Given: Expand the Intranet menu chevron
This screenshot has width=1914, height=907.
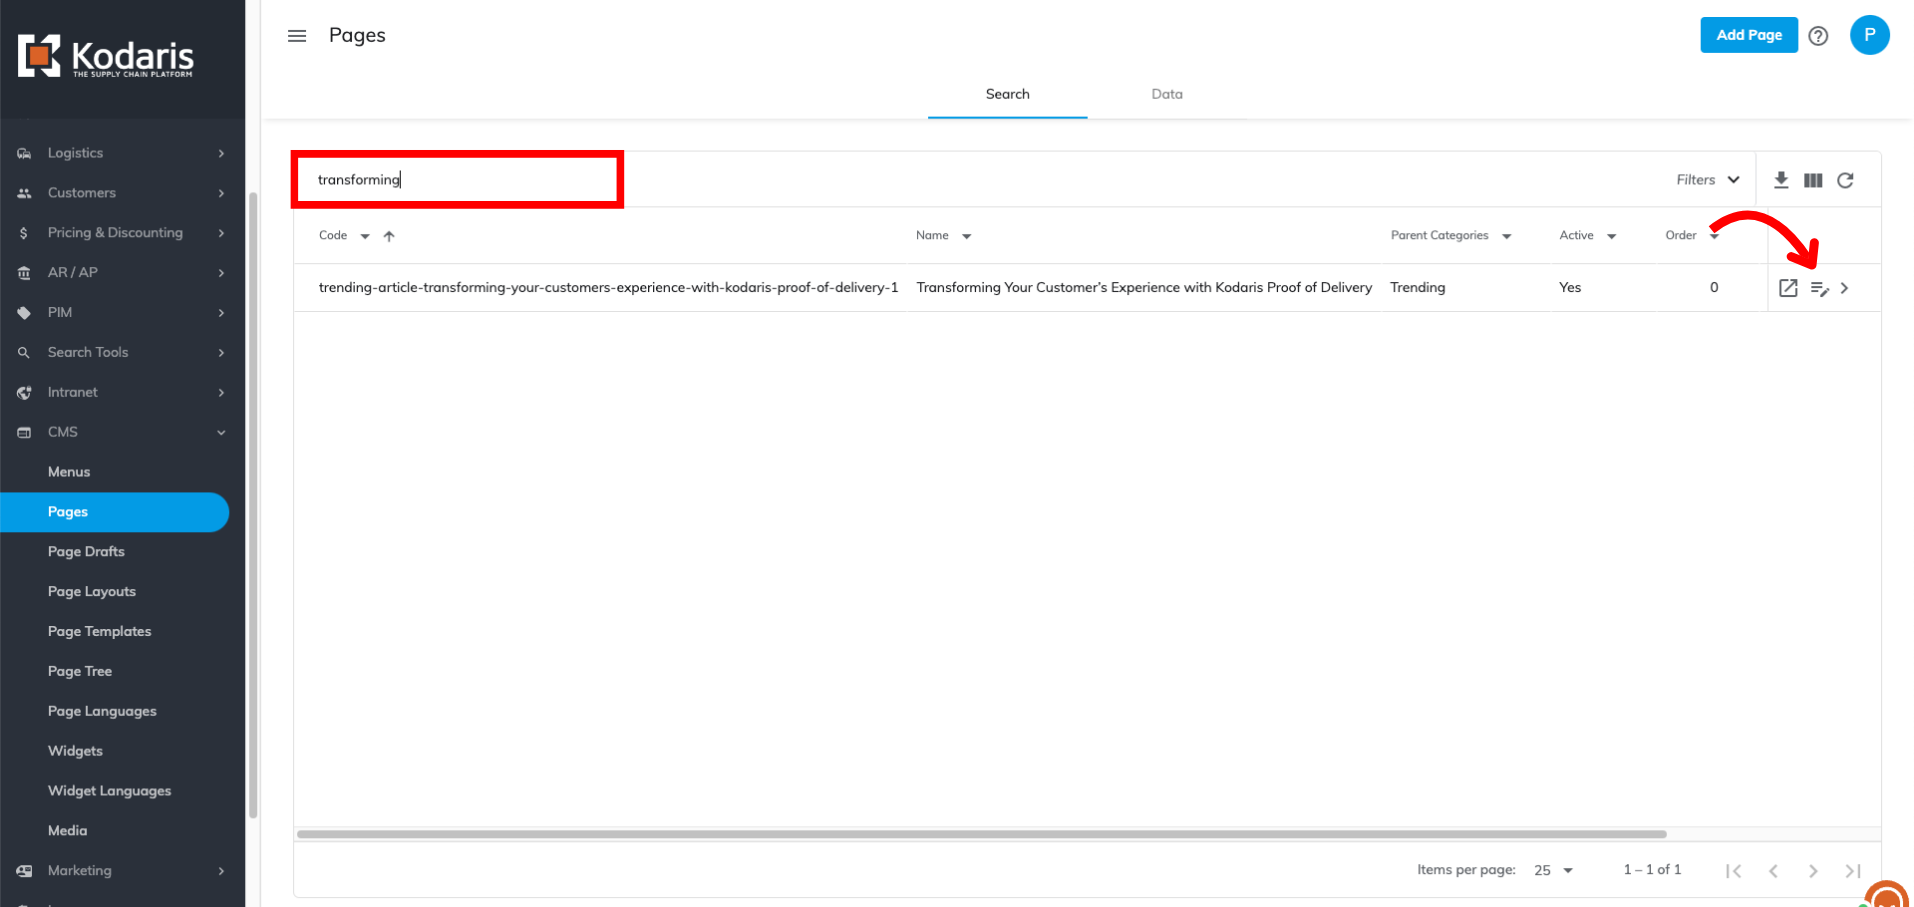Looking at the screenshot, I should coord(221,393).
